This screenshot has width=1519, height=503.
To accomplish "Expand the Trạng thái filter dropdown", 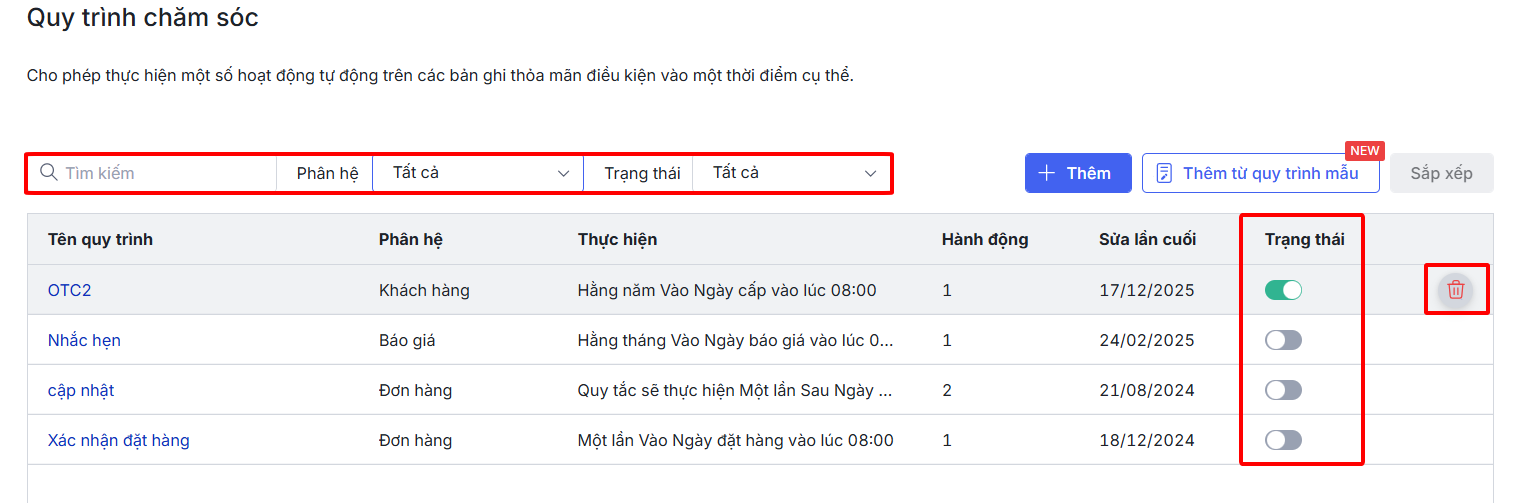I will [x=790, y=173].
